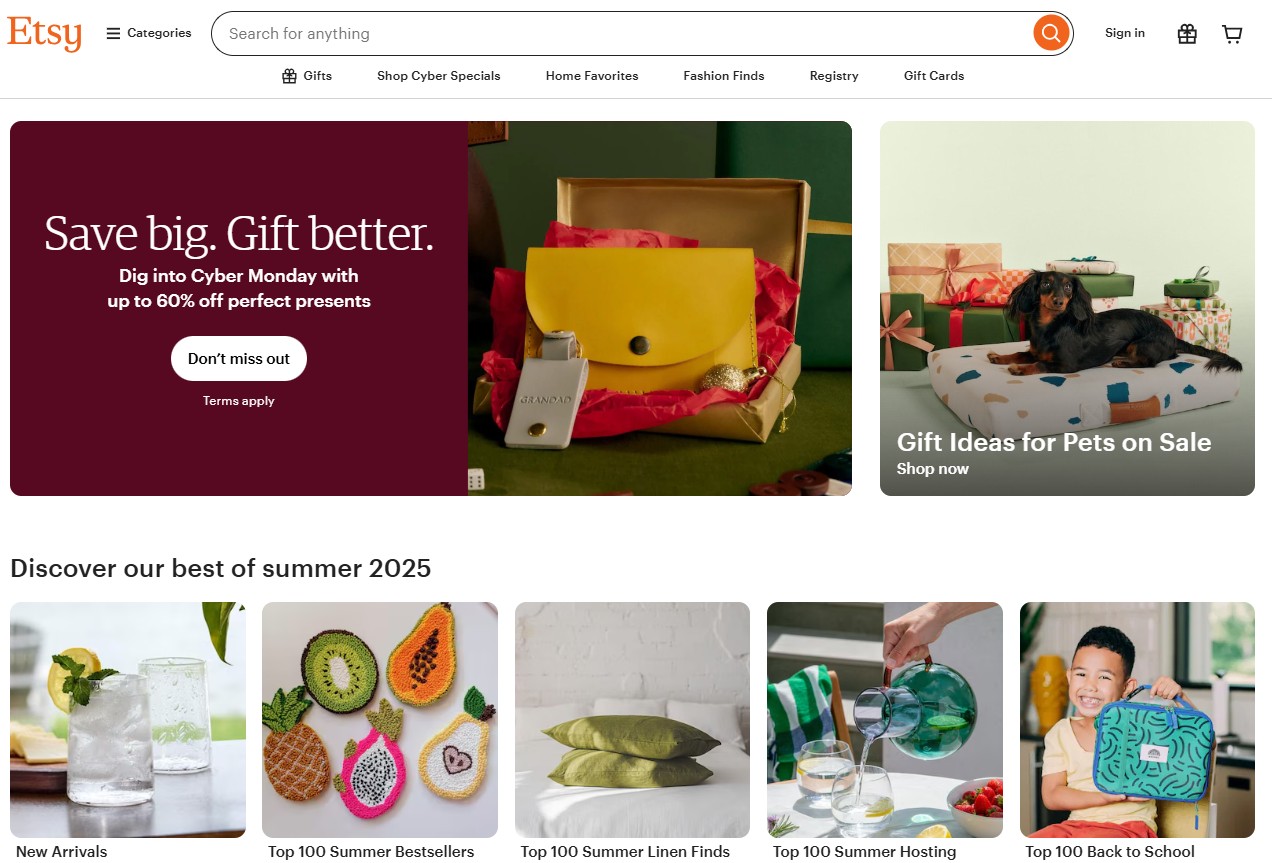Viewport: 1272px width, 863px height.
Task: Click into the Search for anything field
Action: 622,33
